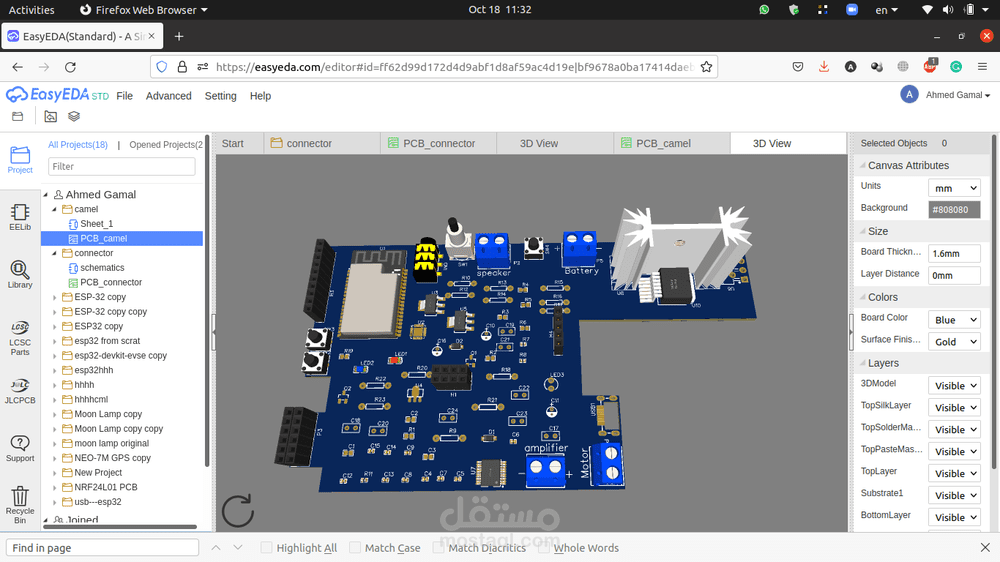Click the image toolbar icon under logo

coord(50,116)
